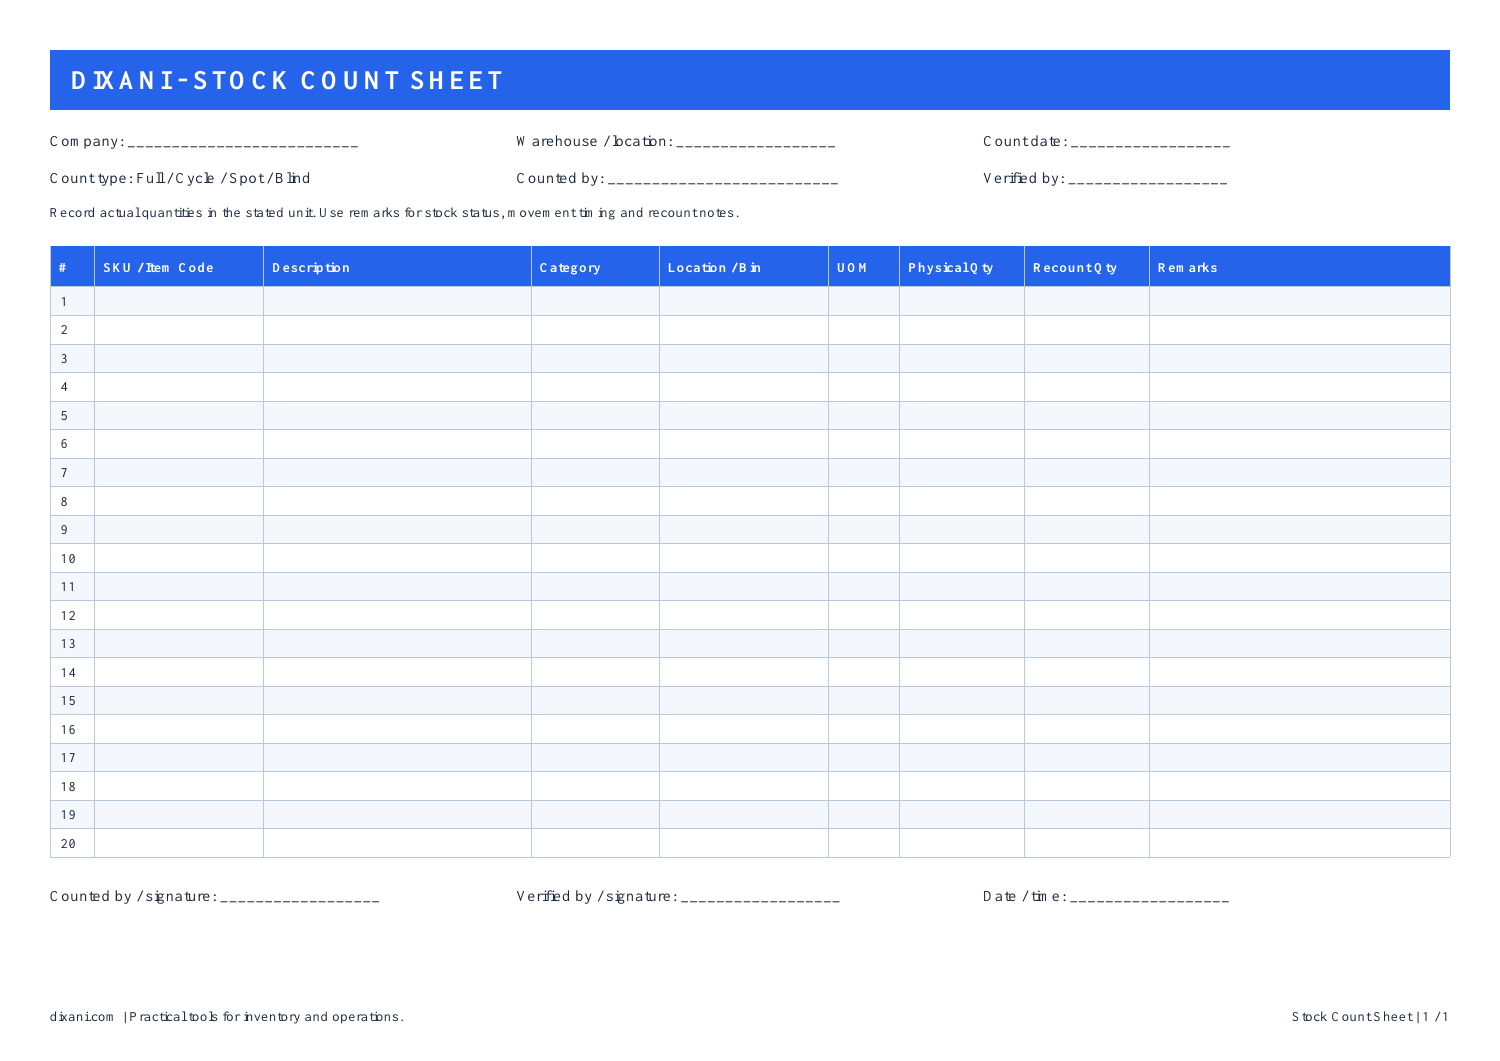
Task: Click the "DIXANI - STOCK COUNT SHEET" title
Action: (x=287, y=80)
